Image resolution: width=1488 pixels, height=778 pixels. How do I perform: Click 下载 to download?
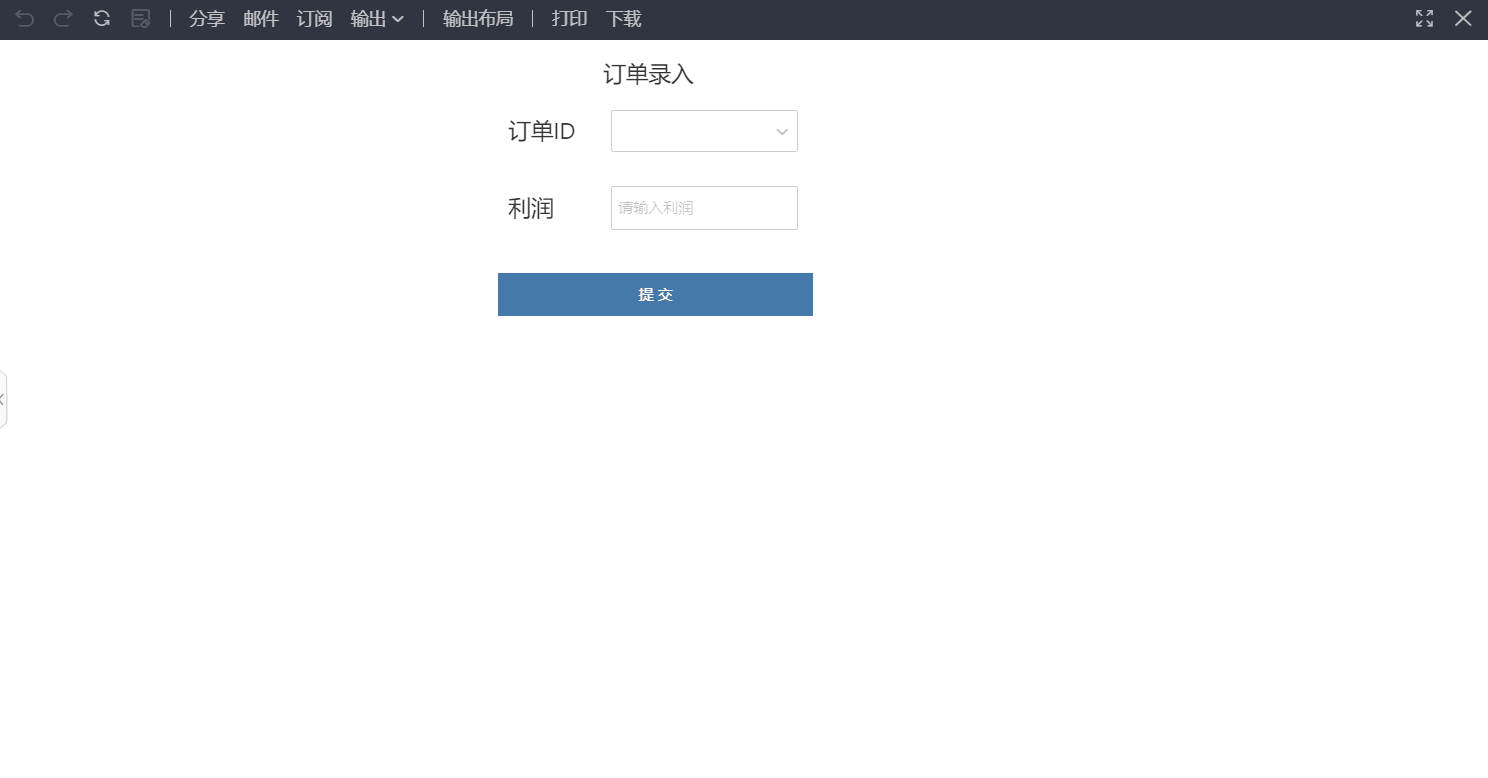coord(624,19)
